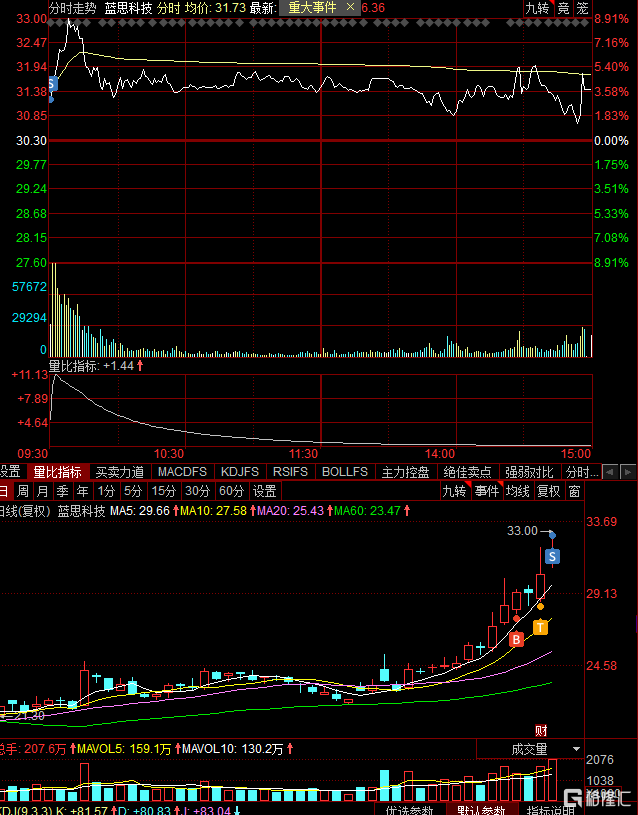
Task: Click the 优选参数 button
Action: pyautogui.click(x=409, y=810)
